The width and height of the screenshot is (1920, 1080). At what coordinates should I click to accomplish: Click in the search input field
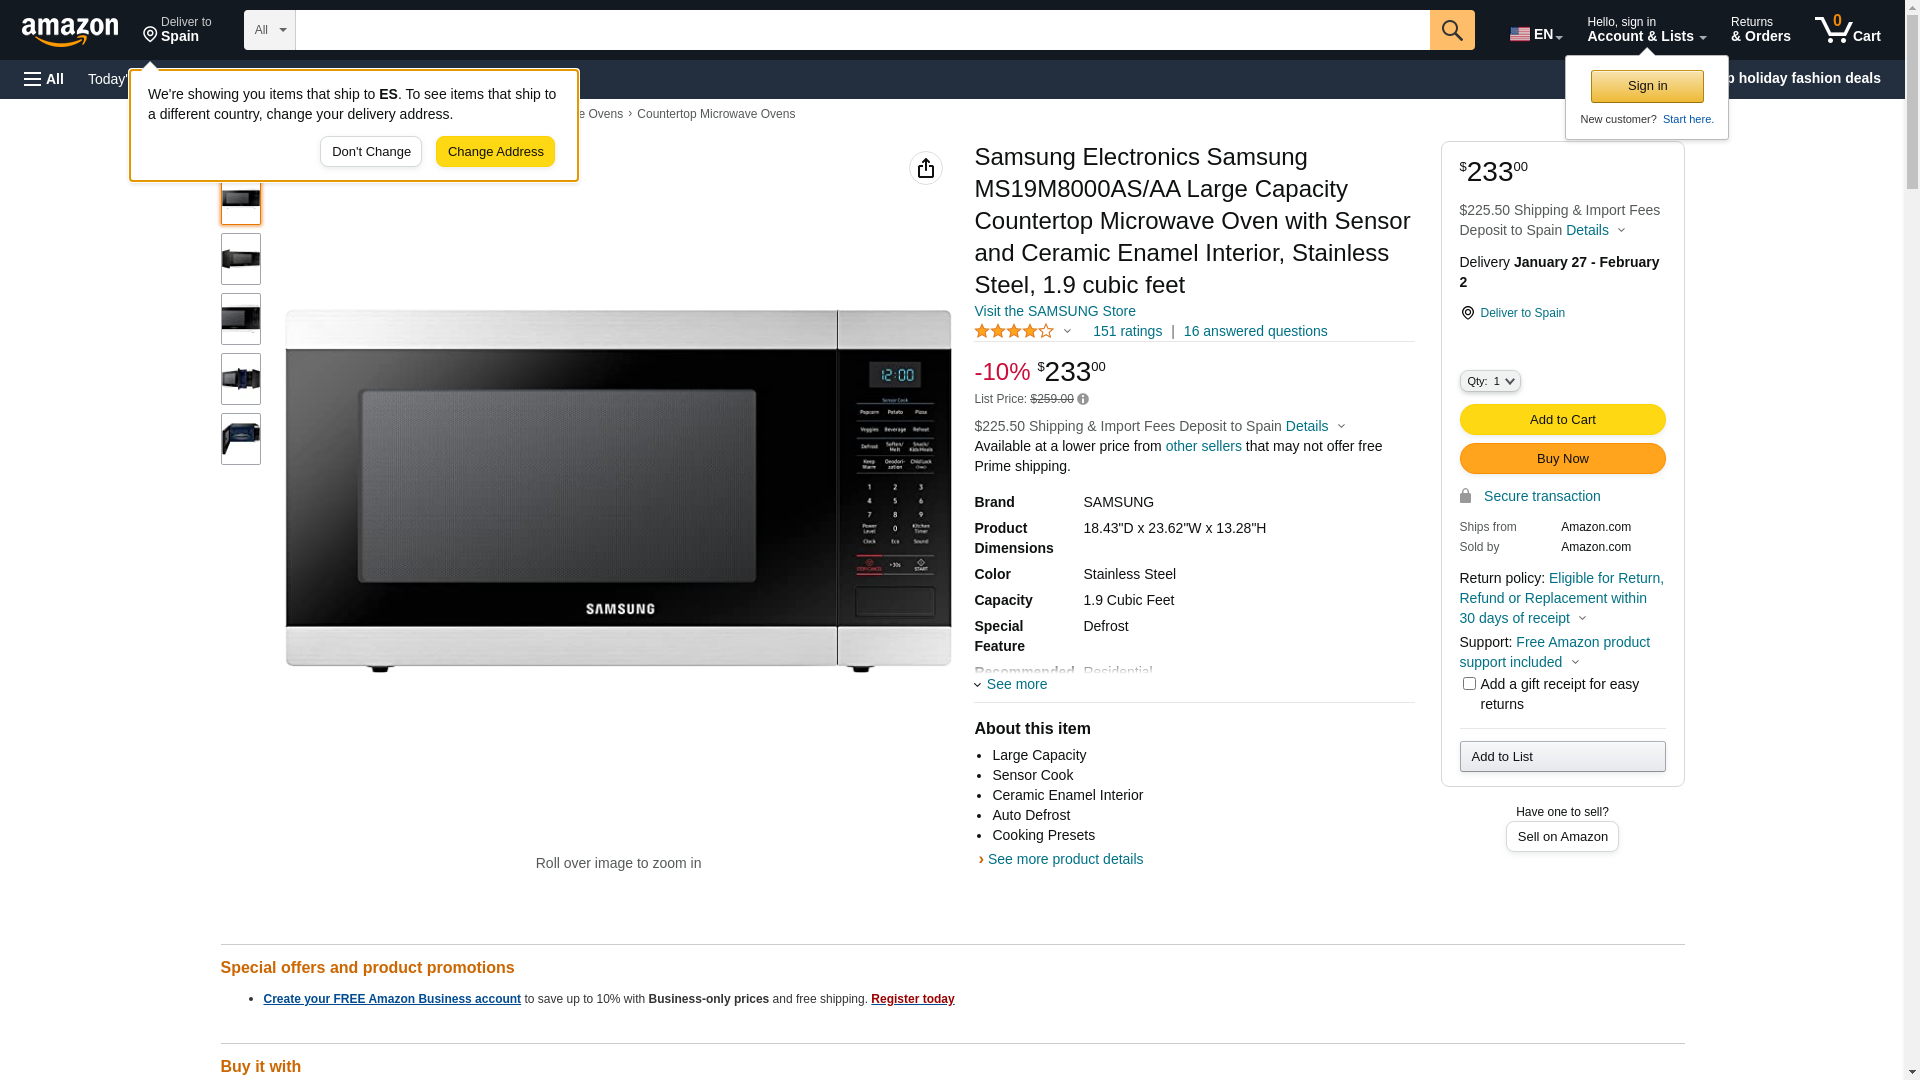[x=862, y=30]
